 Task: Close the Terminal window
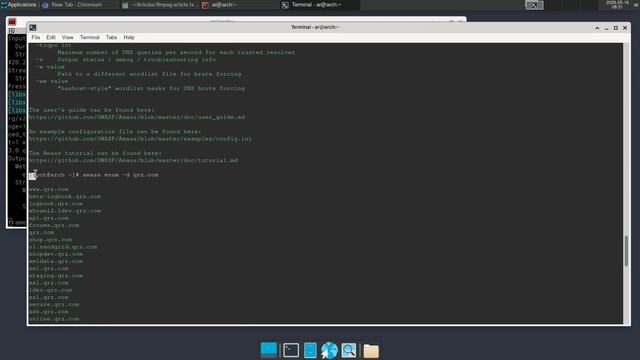pyautogui.click(x=625, y=28)
